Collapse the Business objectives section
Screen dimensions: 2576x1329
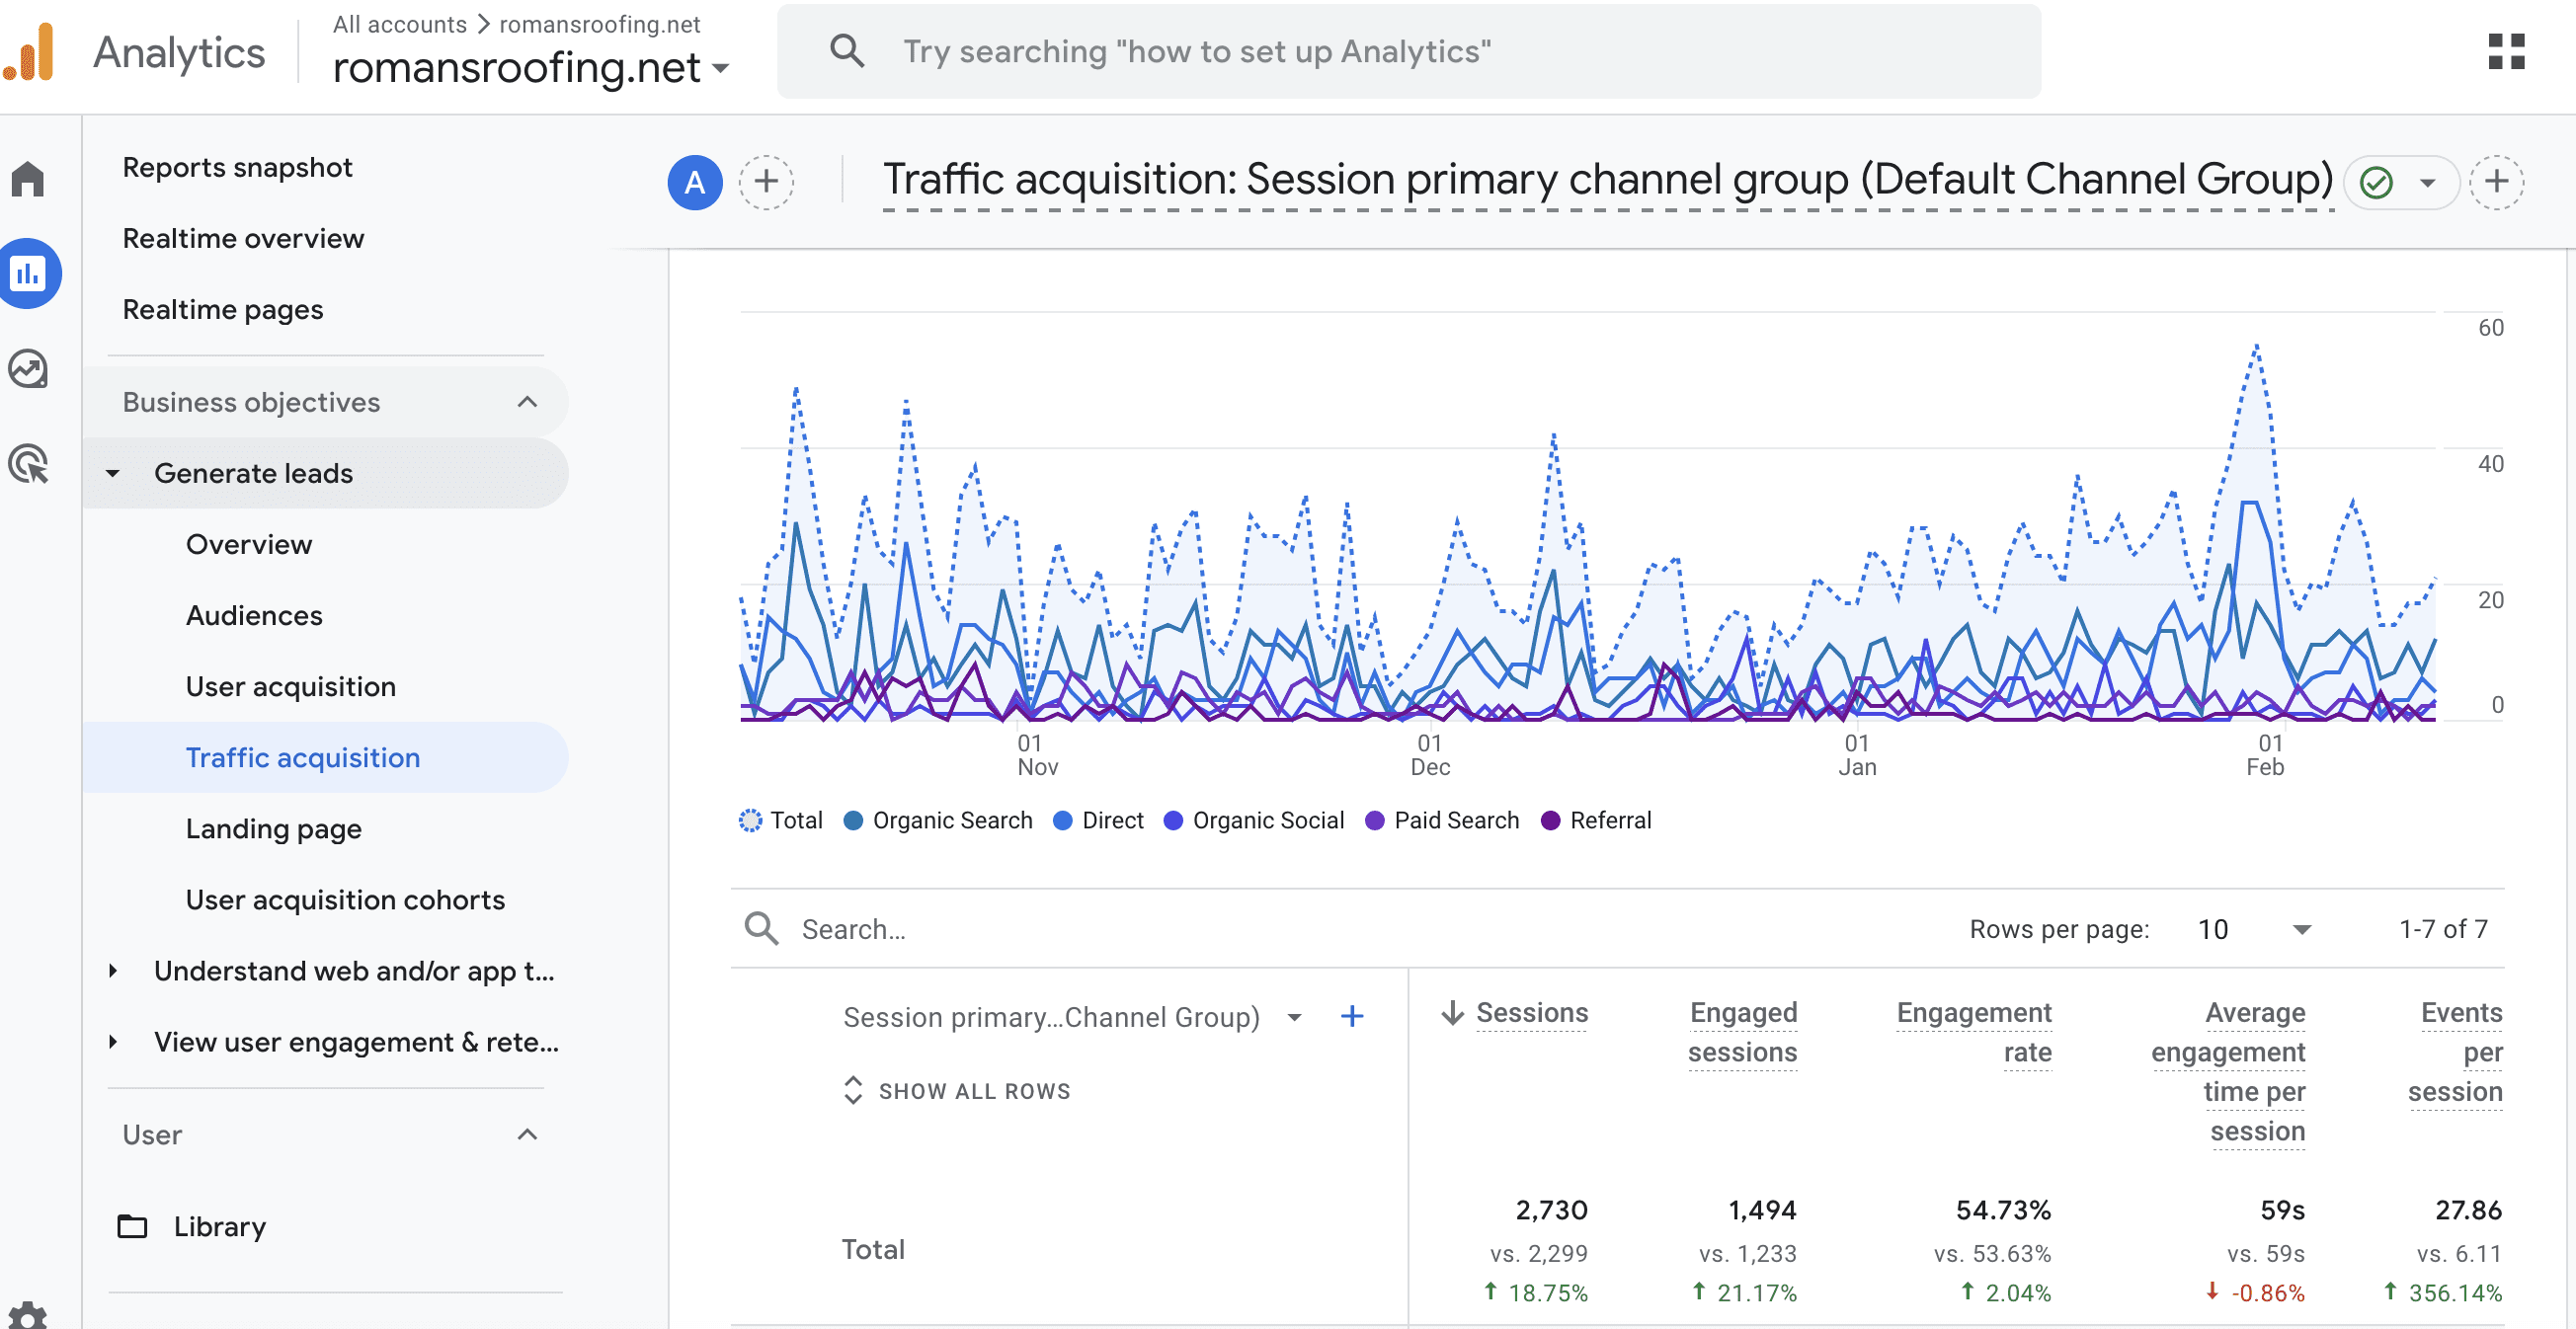(527, 402)
